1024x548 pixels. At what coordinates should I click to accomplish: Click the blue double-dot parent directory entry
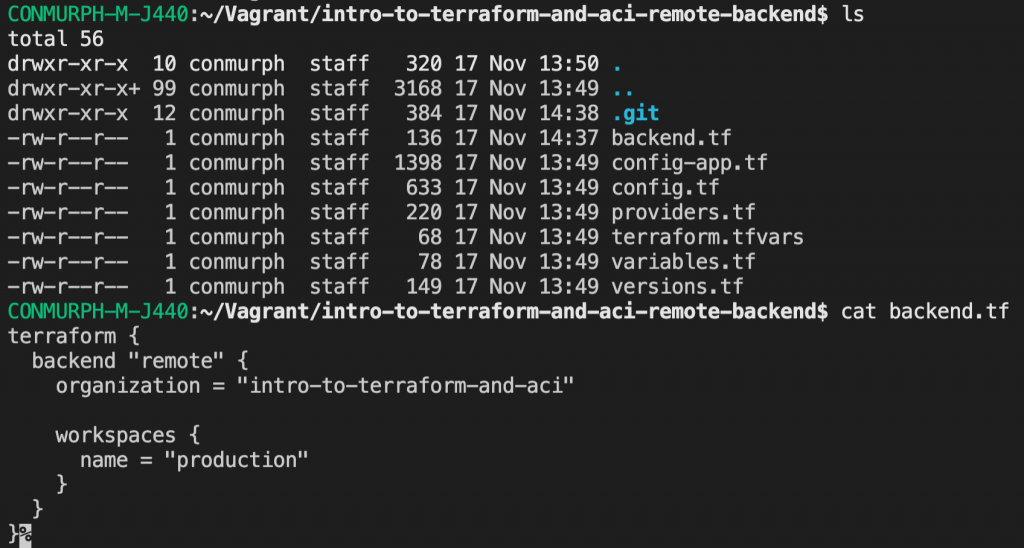tap(622, 88)
